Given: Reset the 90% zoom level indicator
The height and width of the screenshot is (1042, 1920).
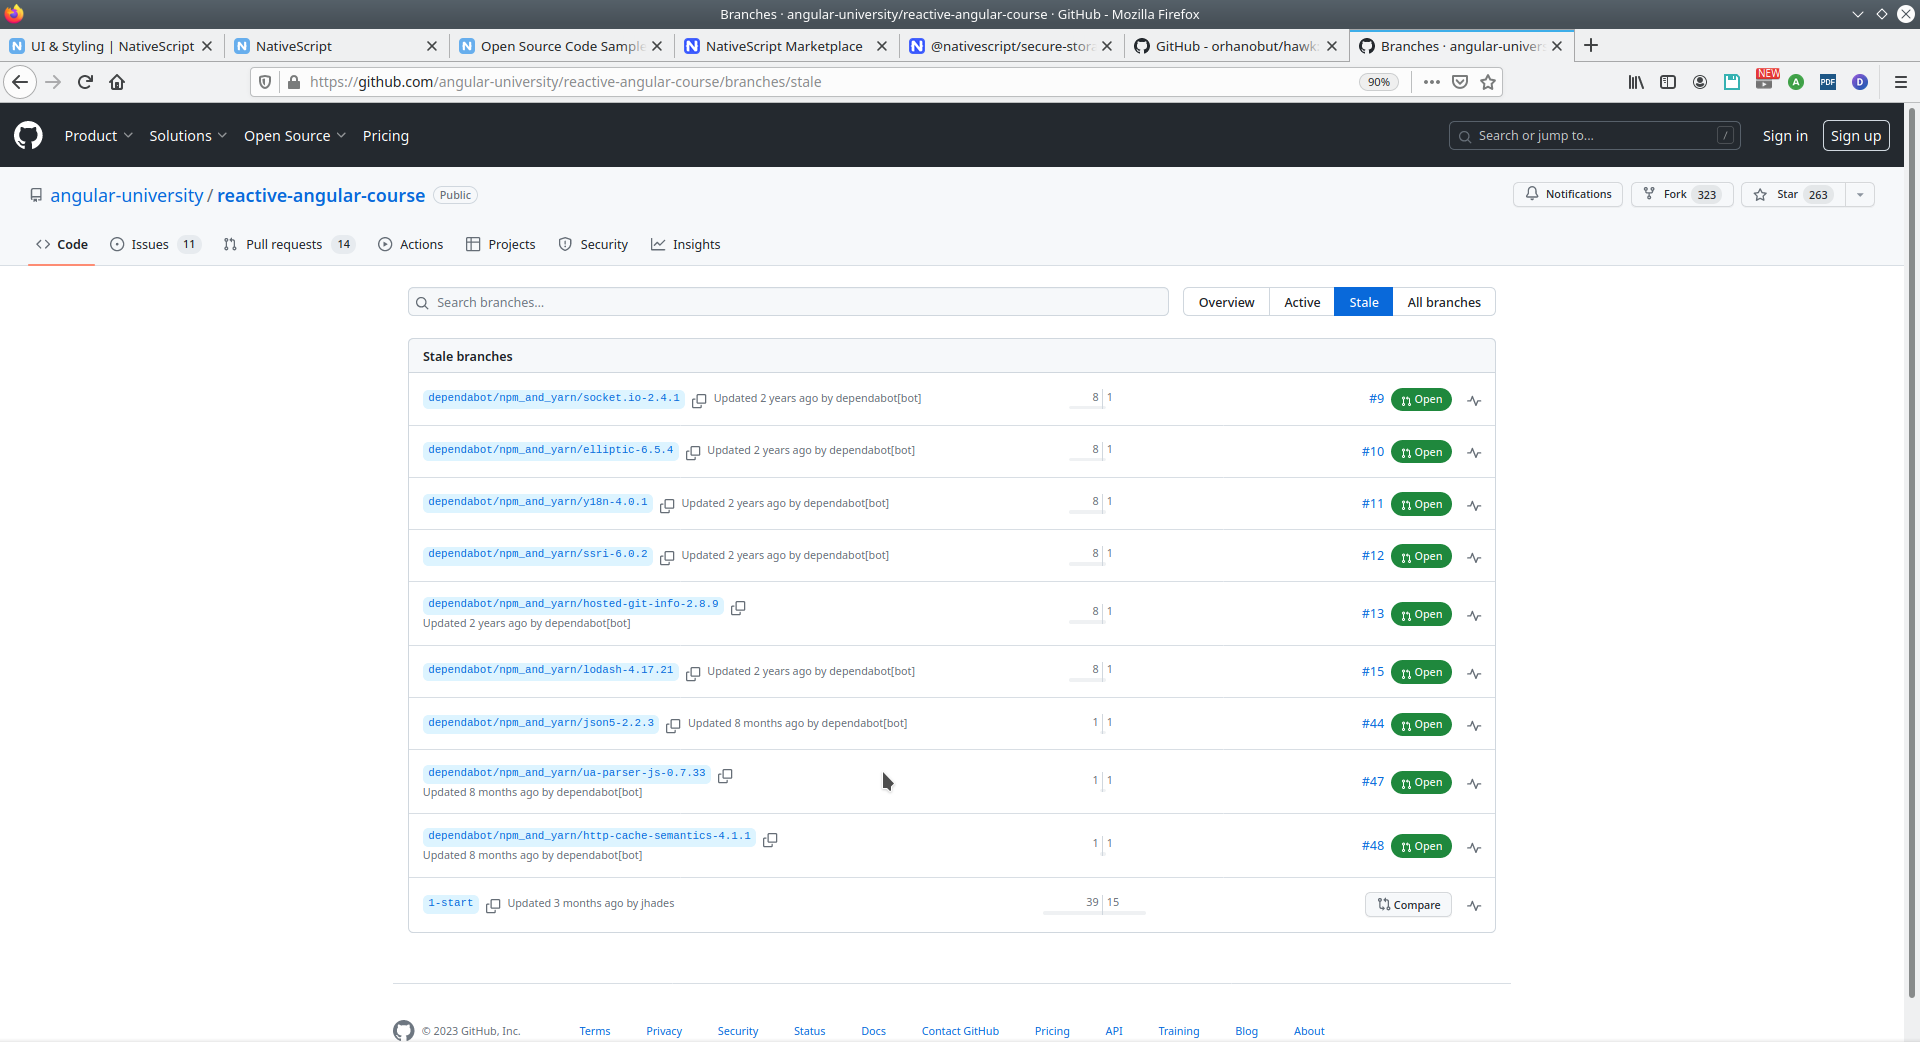Looking at the screenshot, I should [1379, 82].
